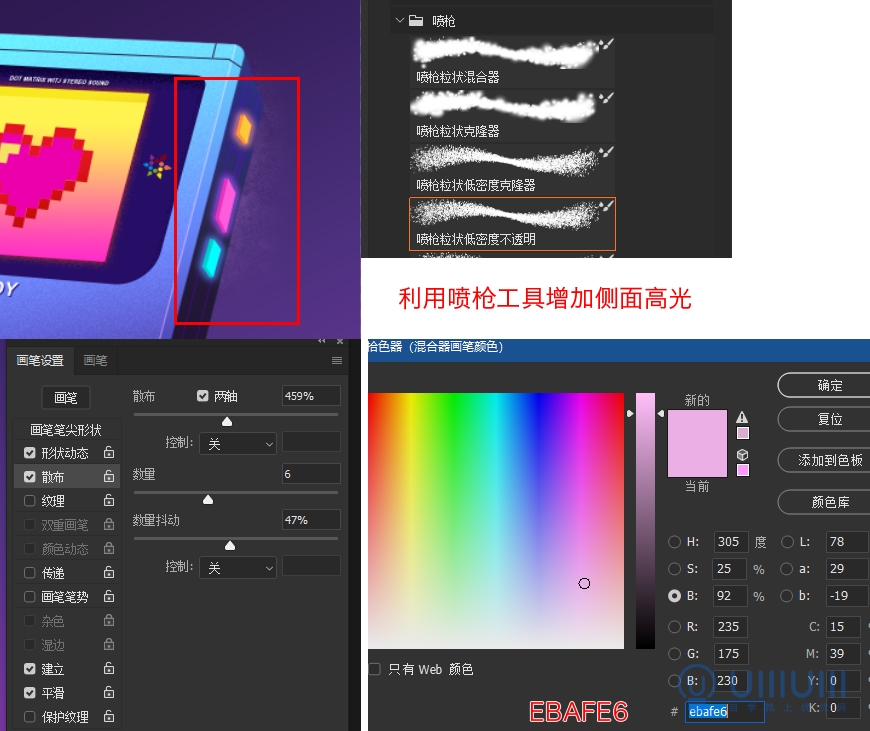The width and height of the screenshot is (870, 731).
Task: Select the 喷枪粒状克隆器 brush preset
Action: point(512,115)
